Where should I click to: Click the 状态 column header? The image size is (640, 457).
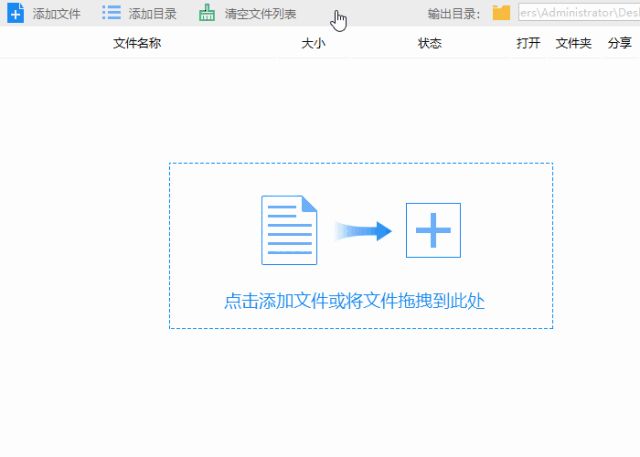(x=430, y=43)
